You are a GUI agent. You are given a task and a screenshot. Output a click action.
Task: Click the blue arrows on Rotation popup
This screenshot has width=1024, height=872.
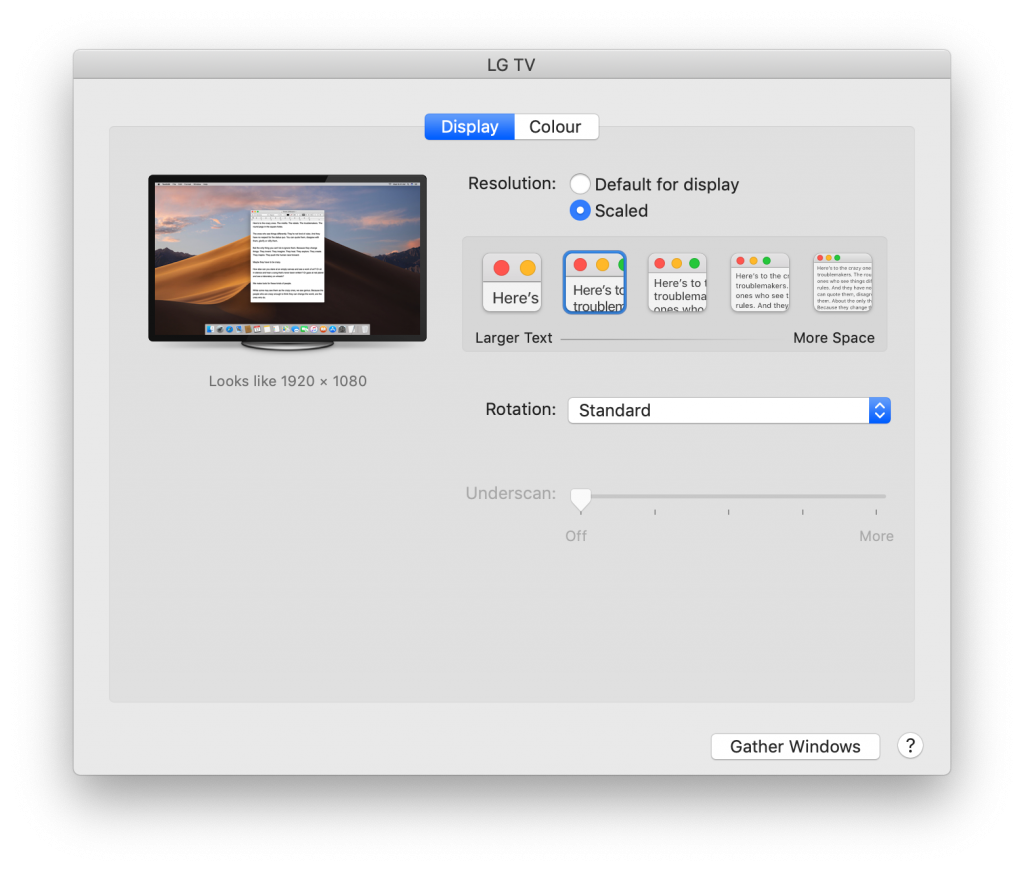[879, 411]
